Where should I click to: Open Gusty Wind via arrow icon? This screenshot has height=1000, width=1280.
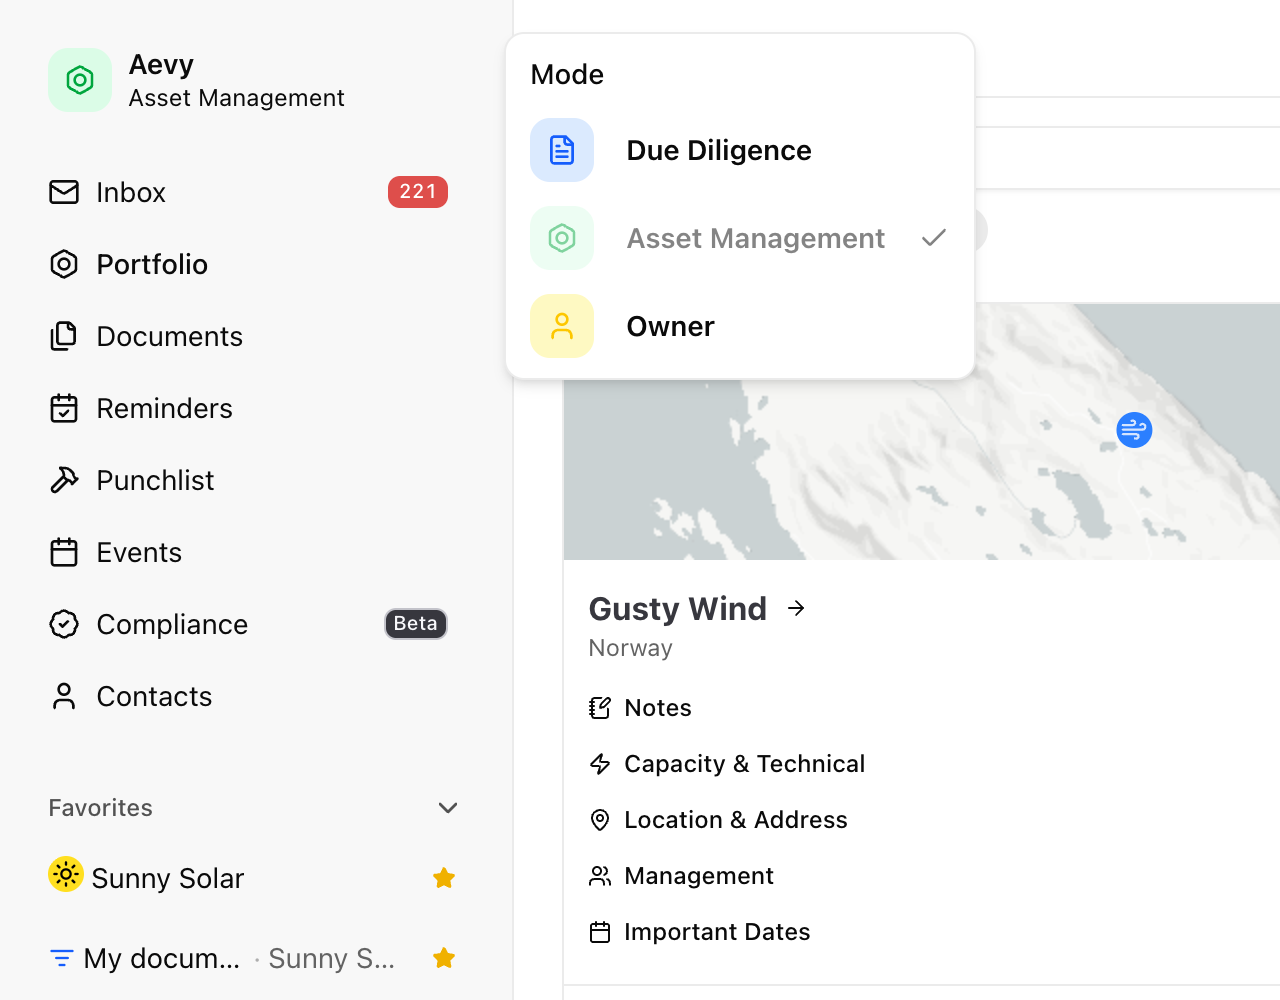point(796,608)
